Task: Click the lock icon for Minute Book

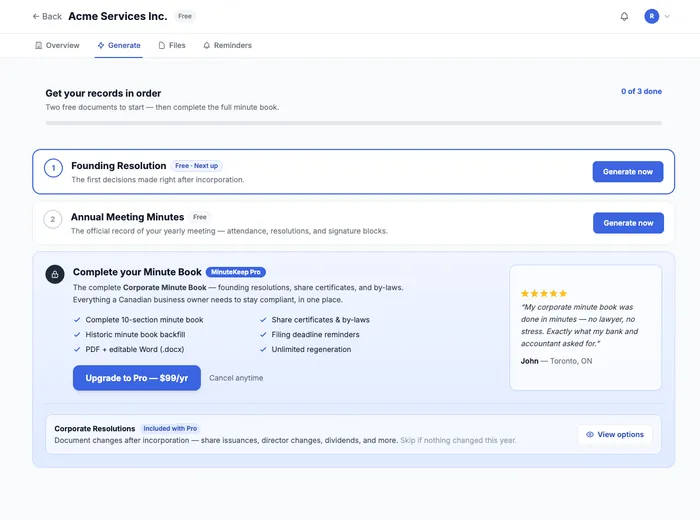Action: coord(55,275)
